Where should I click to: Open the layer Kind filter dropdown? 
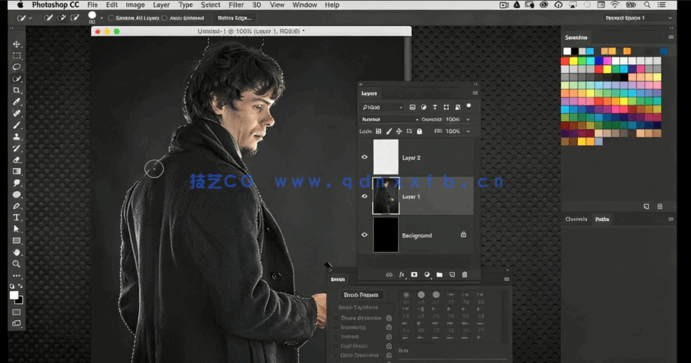[x=382, y=107]
